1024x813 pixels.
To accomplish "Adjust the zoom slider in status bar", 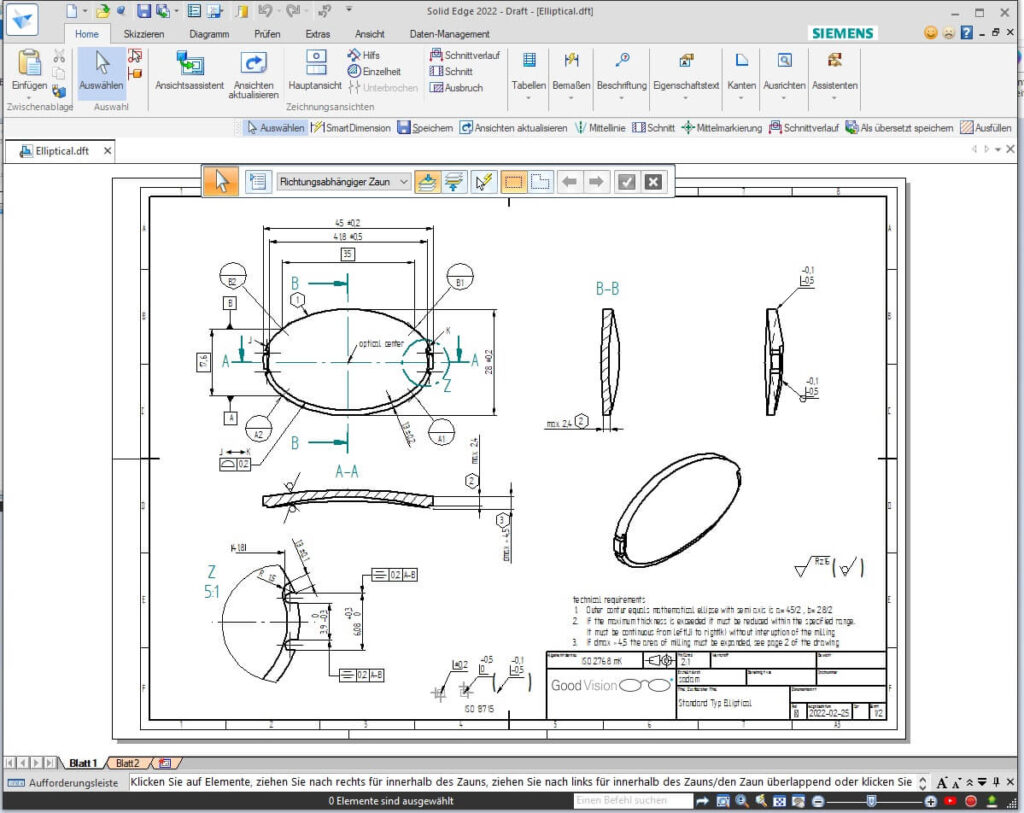I will click(x=872, y=801).
